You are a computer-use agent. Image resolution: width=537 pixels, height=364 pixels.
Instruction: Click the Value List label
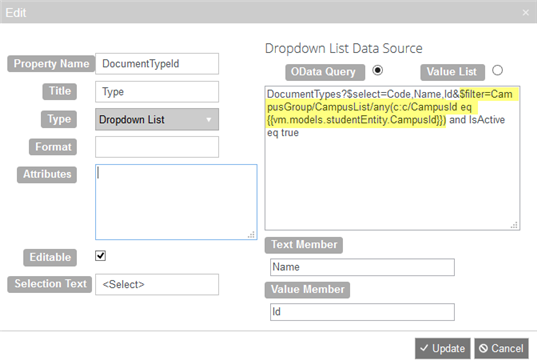pyautogui.click(x=452, y=72)
